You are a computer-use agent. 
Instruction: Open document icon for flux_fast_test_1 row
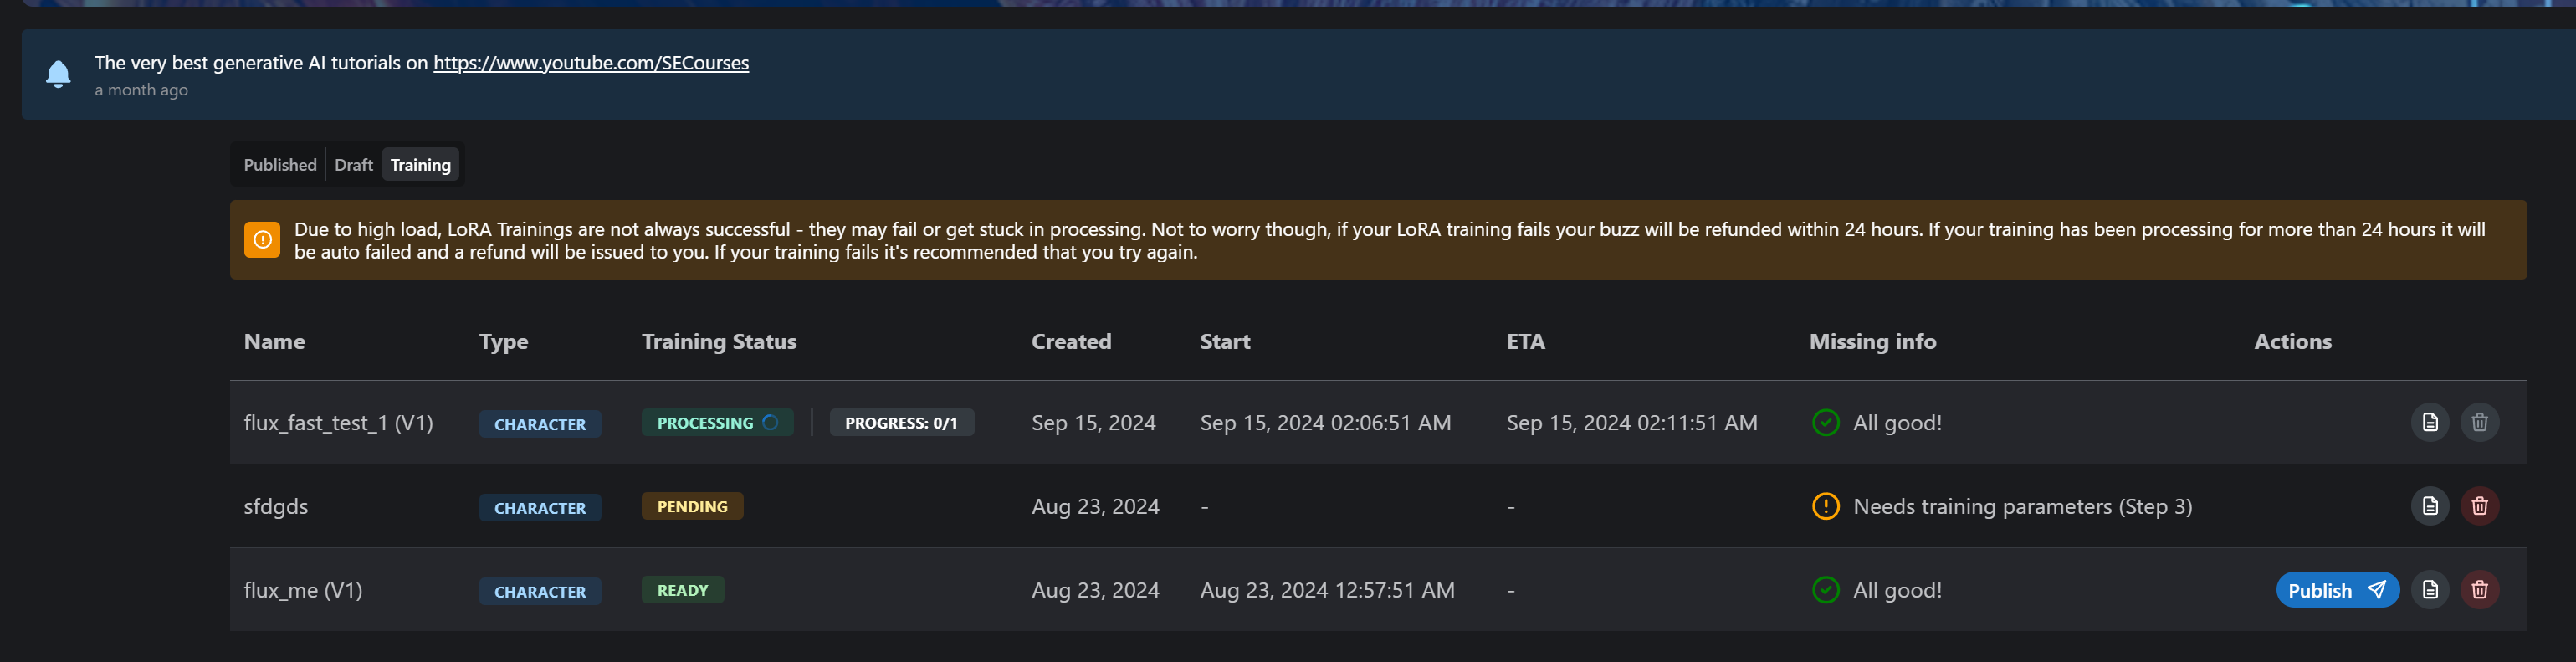tap(2430, 422)
